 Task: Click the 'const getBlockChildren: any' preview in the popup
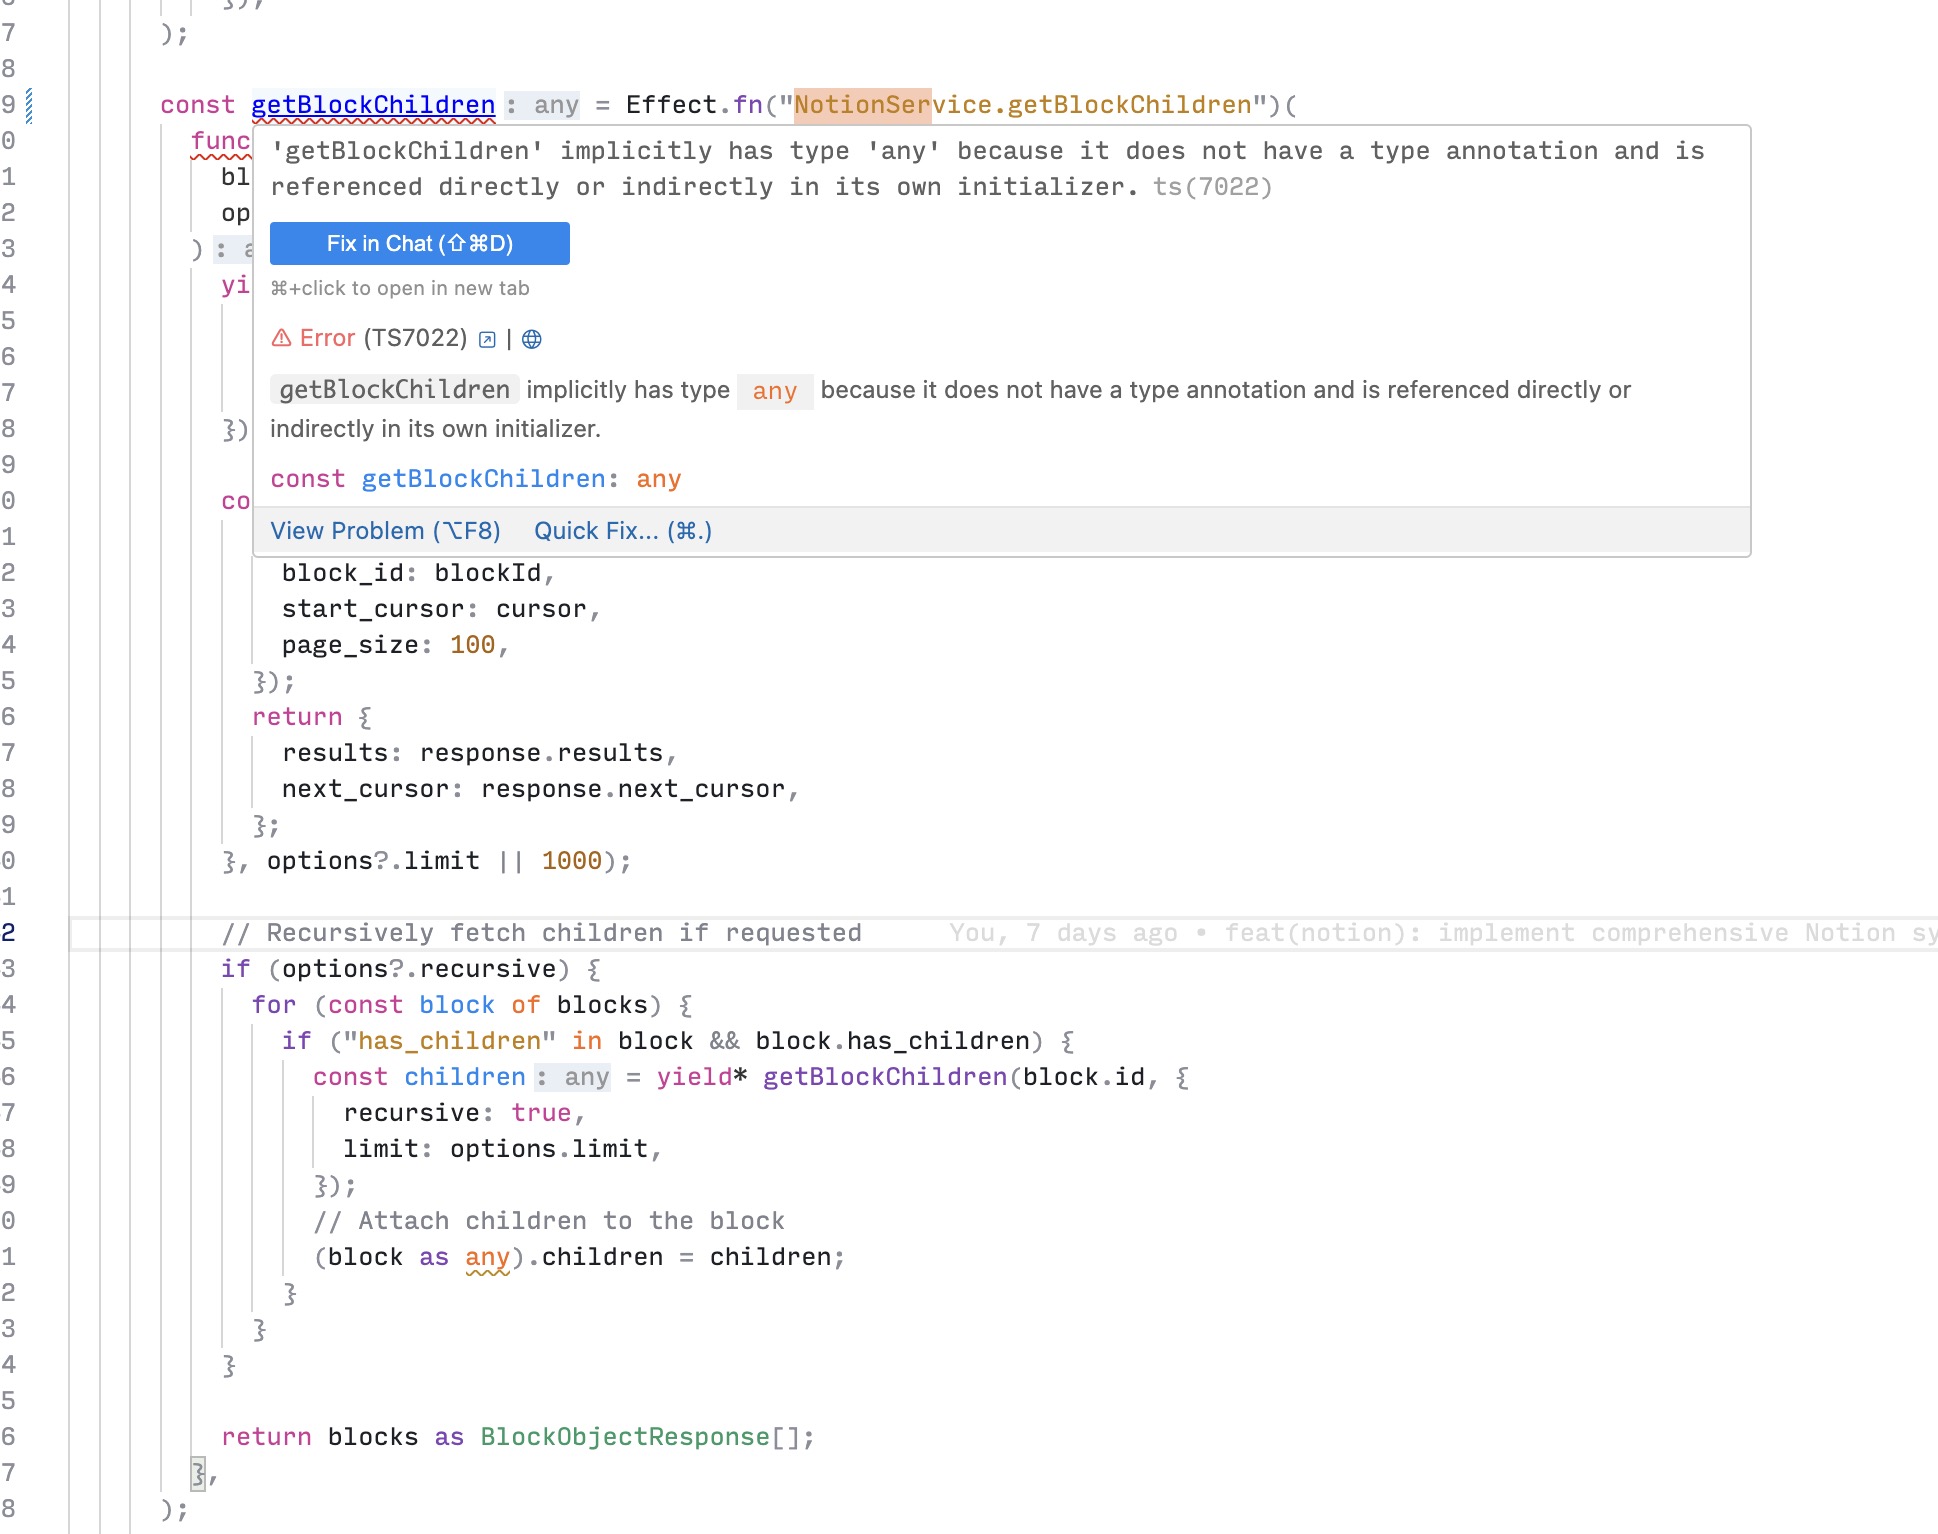476,478
